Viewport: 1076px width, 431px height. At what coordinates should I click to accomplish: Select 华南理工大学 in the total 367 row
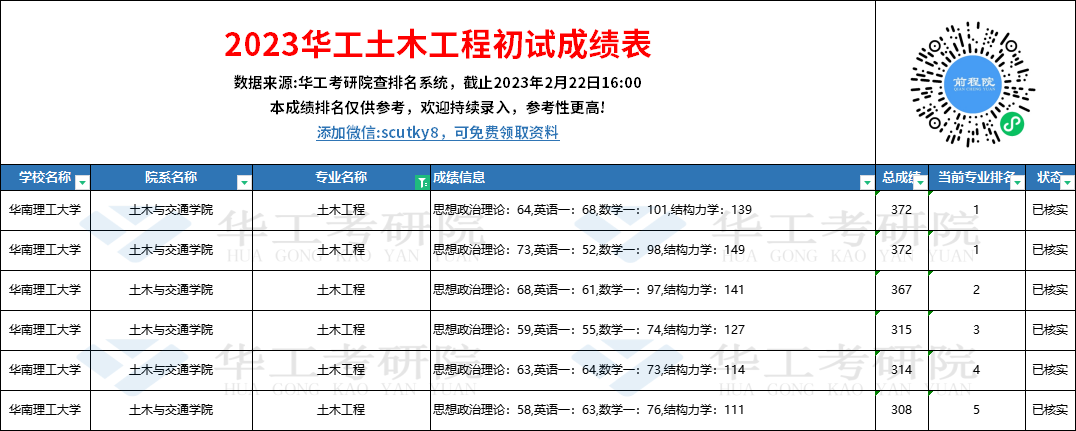pyautogui.click(x=45, y=290)
